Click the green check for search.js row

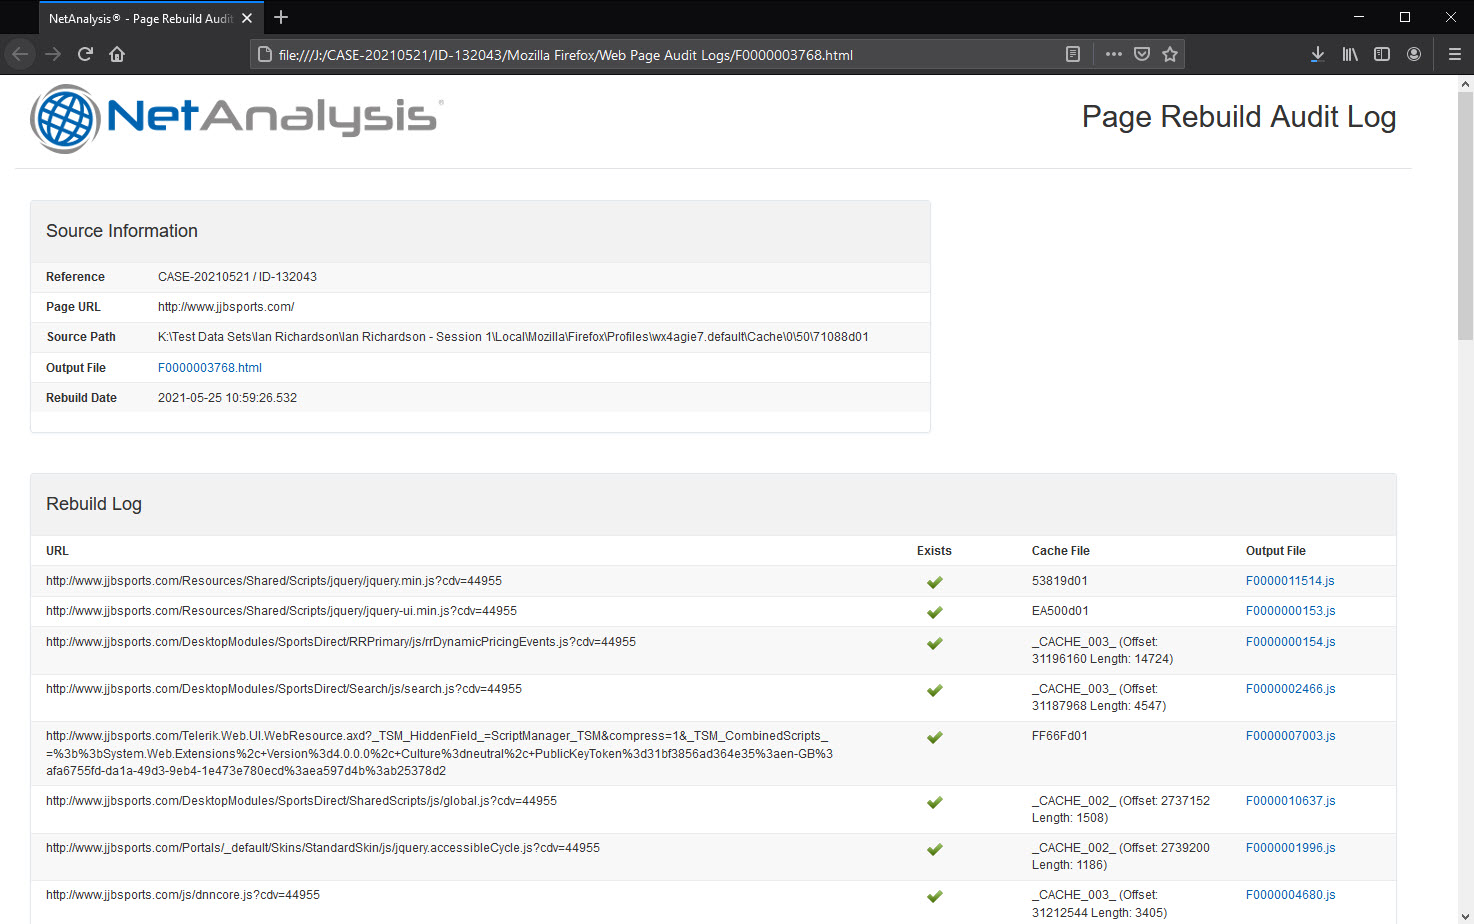tap(935, 690)
